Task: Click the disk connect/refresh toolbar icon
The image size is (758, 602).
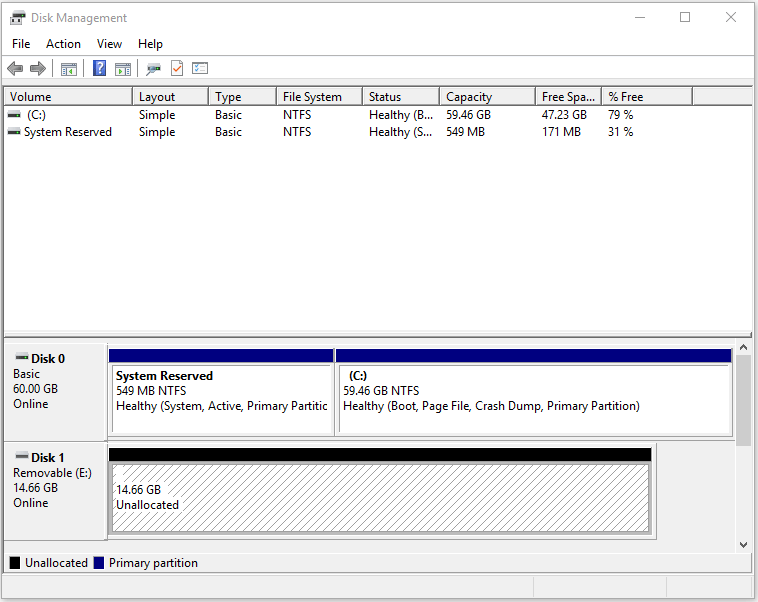Action: [153, 69]
